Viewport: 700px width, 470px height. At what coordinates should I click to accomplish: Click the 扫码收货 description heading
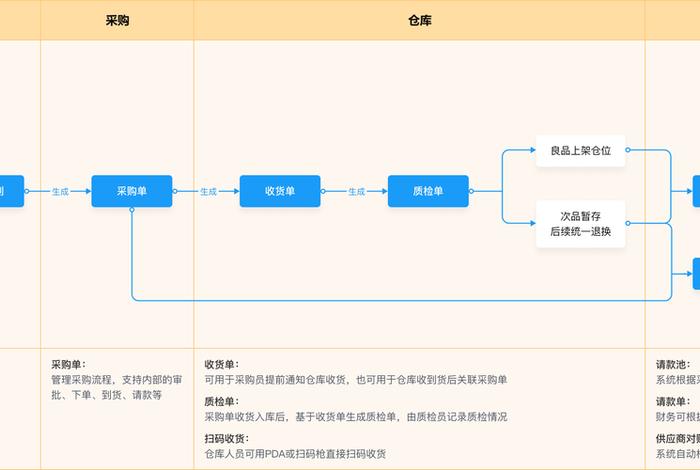[x=224, y=438]
